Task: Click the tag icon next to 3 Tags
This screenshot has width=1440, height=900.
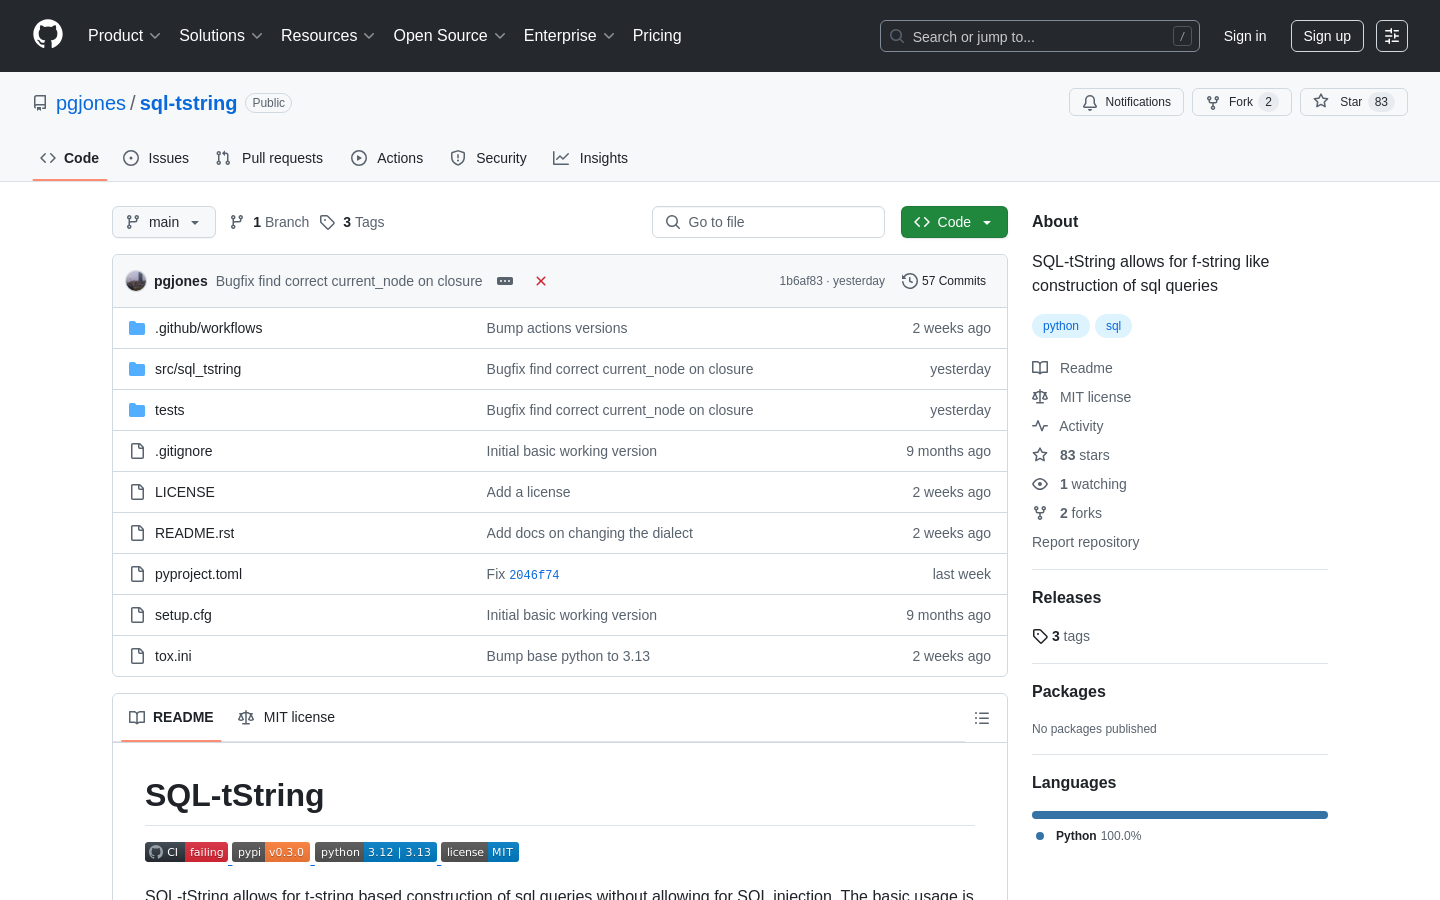Action: click(327, 222)
